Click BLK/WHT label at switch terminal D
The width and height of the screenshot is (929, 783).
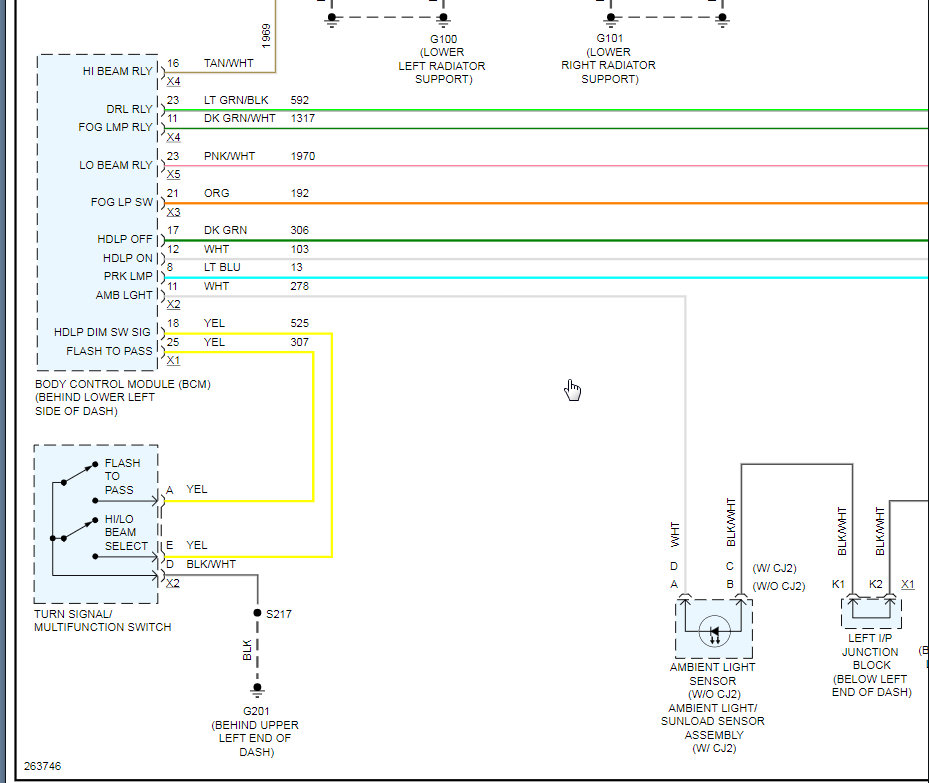[x=211, y=564]
